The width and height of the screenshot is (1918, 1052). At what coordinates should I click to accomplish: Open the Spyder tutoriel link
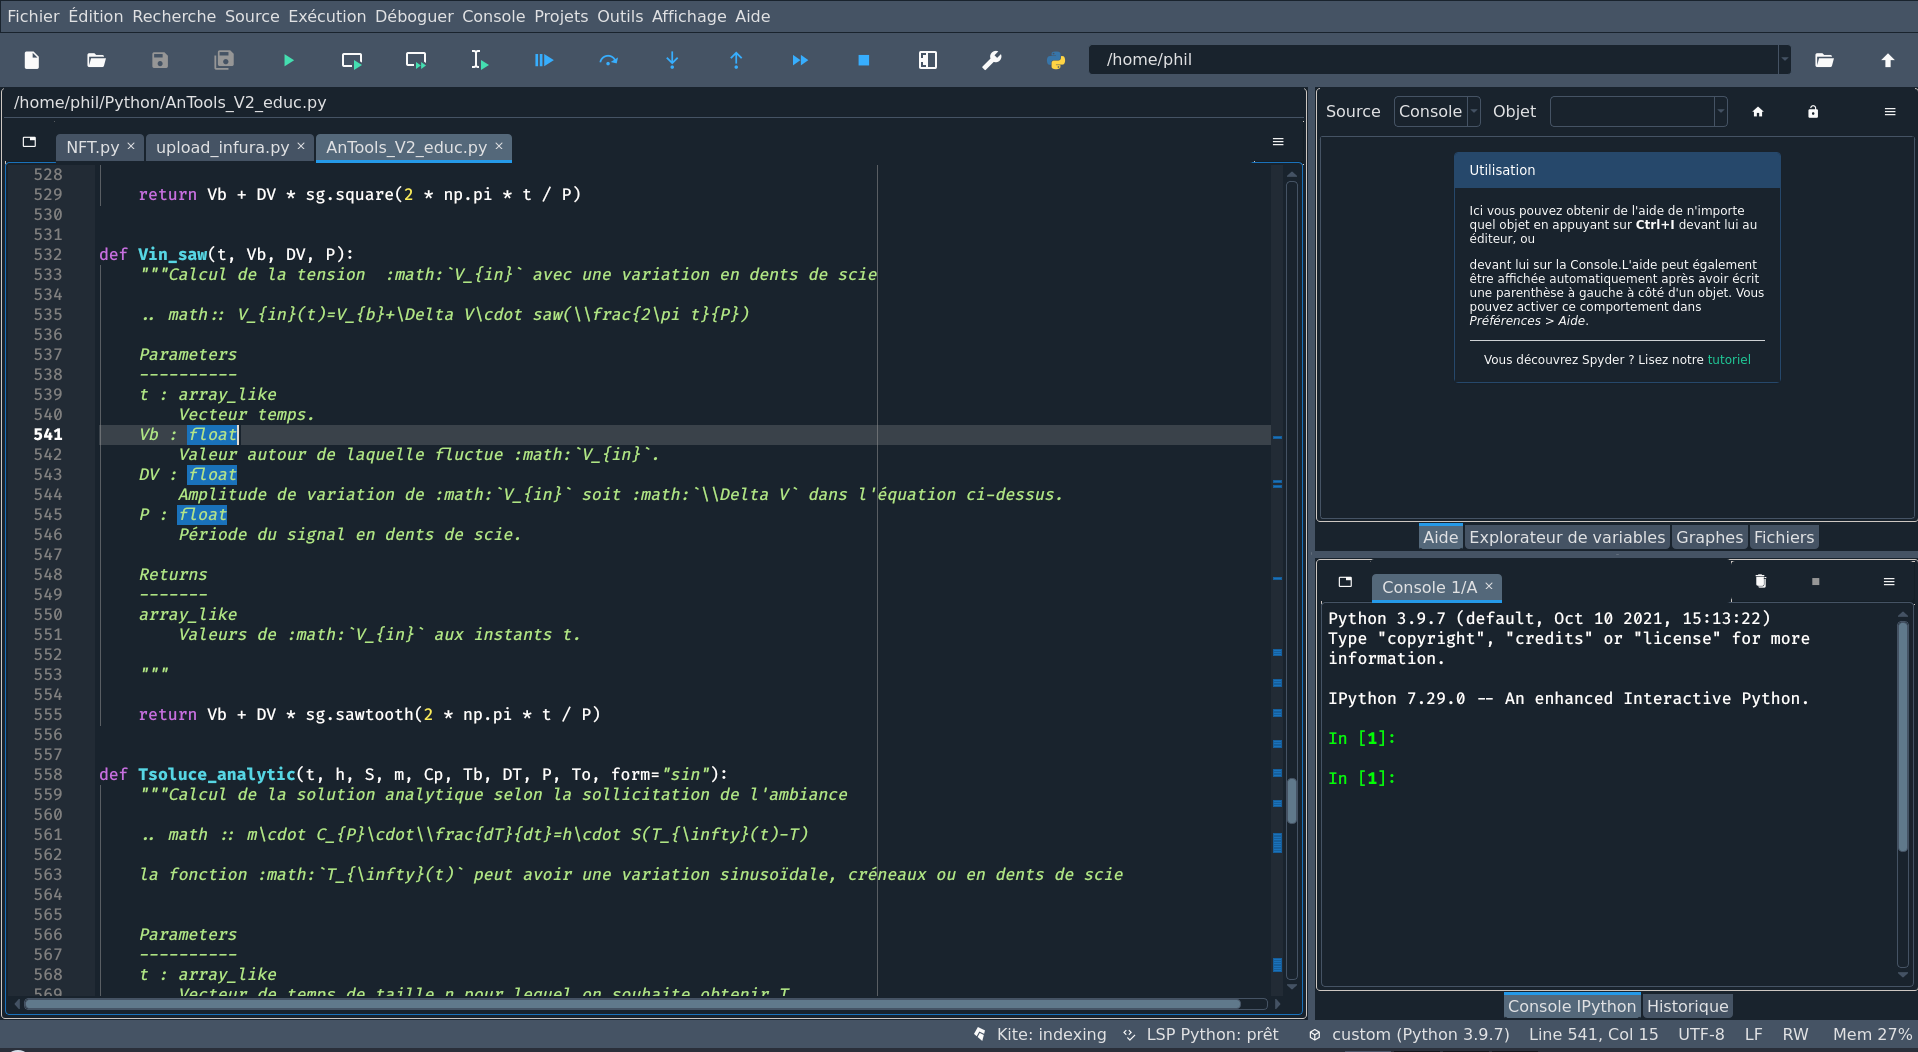(1729, 360)
